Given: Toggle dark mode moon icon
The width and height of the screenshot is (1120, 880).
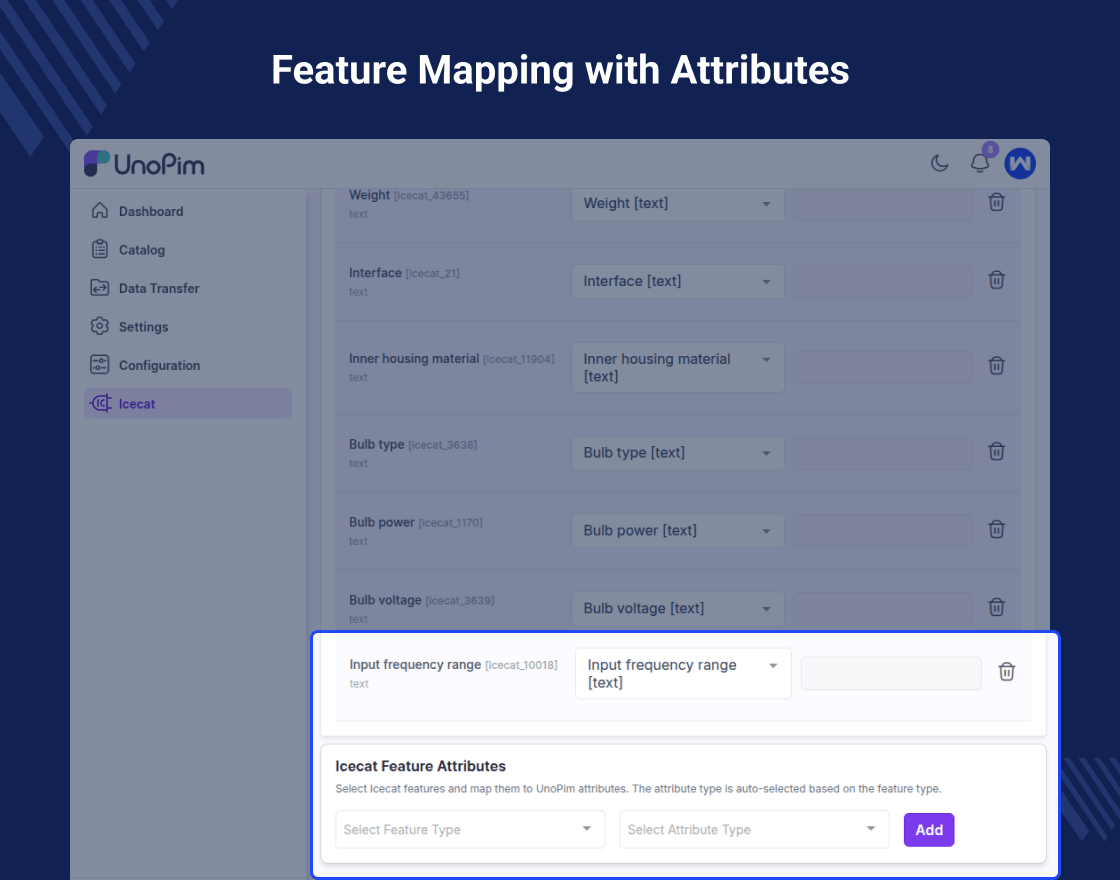Looking at the screenshot, I should click(x=939, y=163).
